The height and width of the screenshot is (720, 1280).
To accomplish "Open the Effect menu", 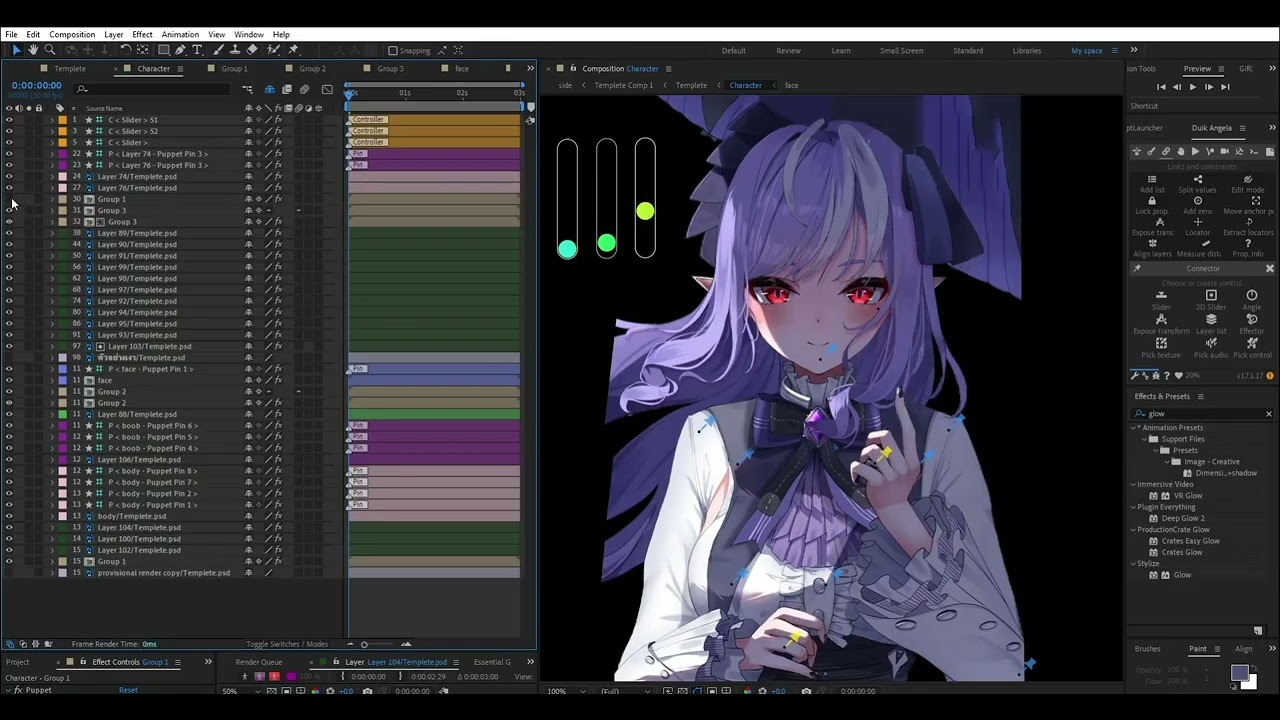I will tap(142, 34).
